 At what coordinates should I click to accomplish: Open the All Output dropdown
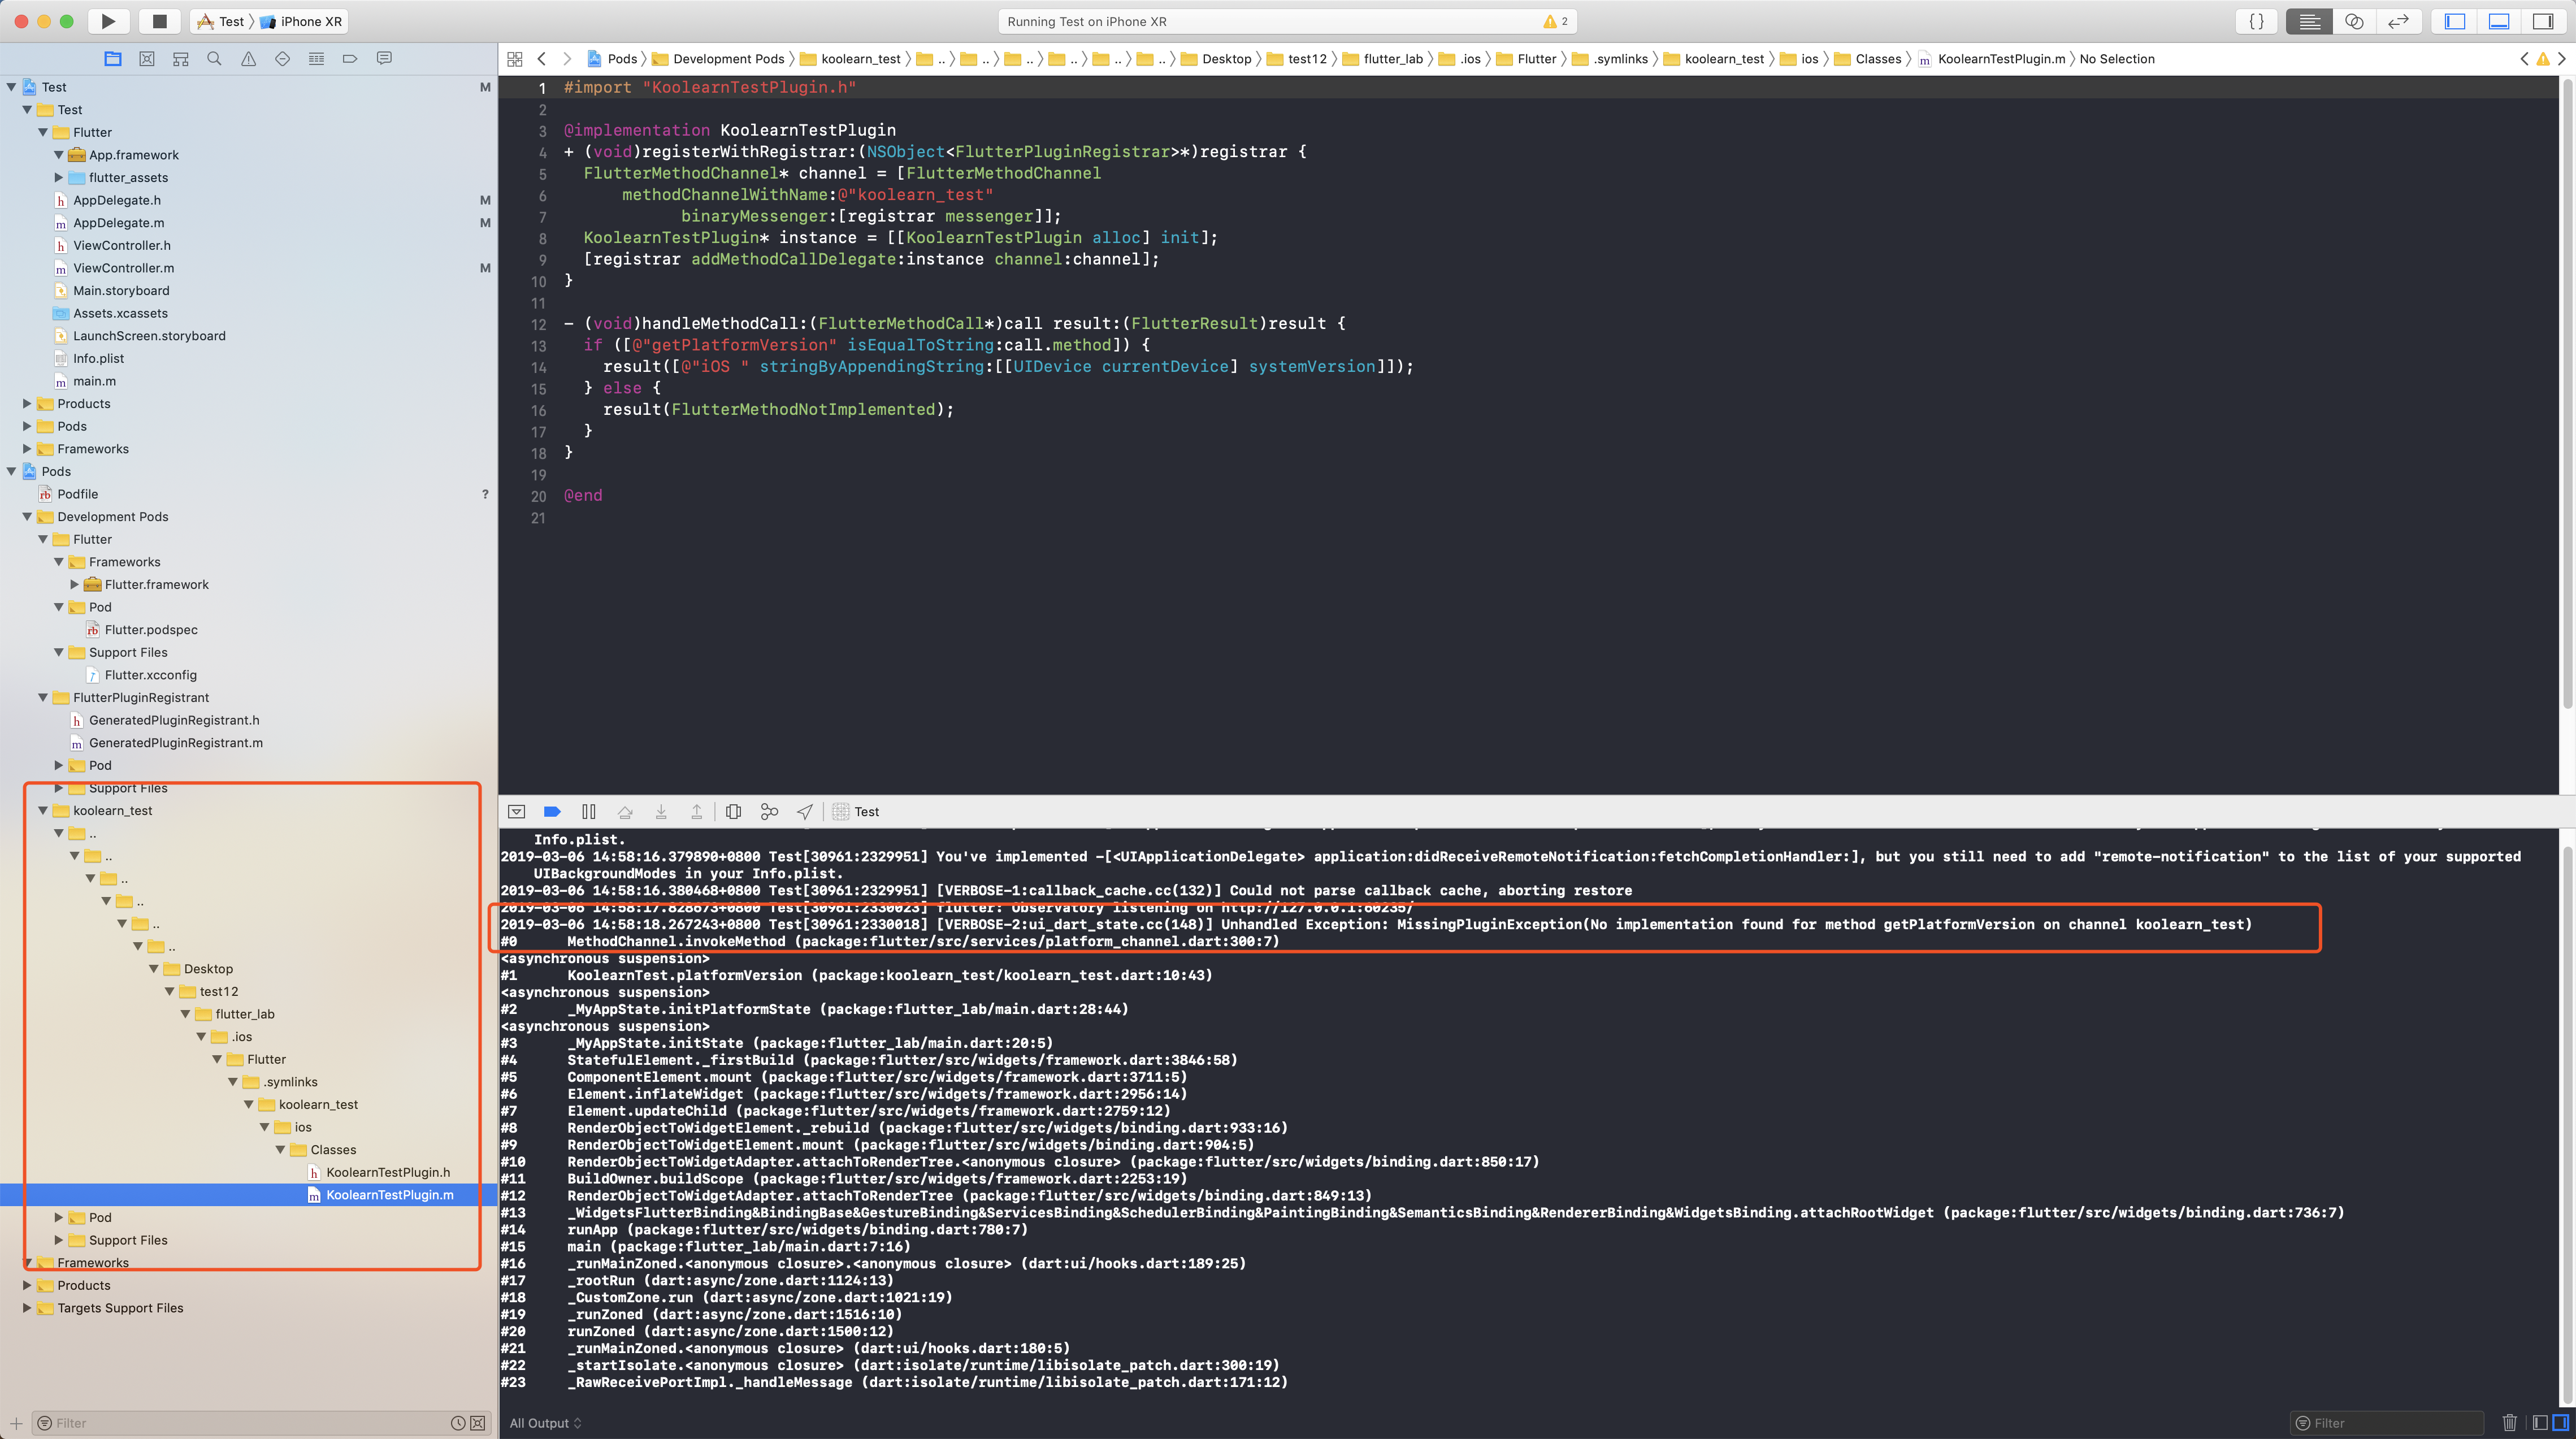[545, 1423]
